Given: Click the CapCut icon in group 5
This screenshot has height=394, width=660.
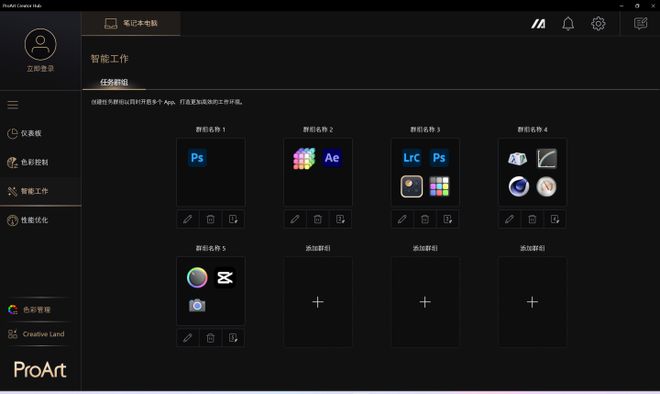Looking at the screenshot, I should click(225, 277).
